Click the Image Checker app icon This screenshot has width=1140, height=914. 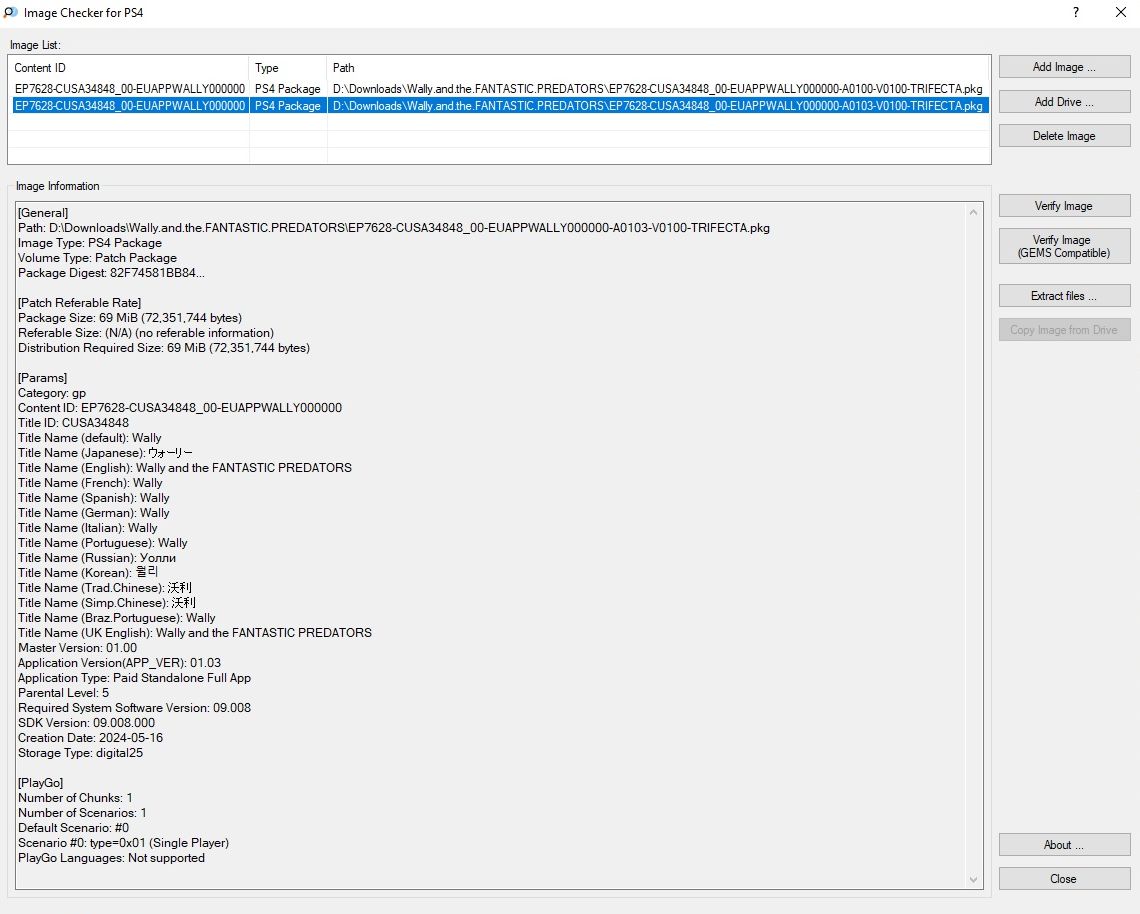tap(10, 12)
